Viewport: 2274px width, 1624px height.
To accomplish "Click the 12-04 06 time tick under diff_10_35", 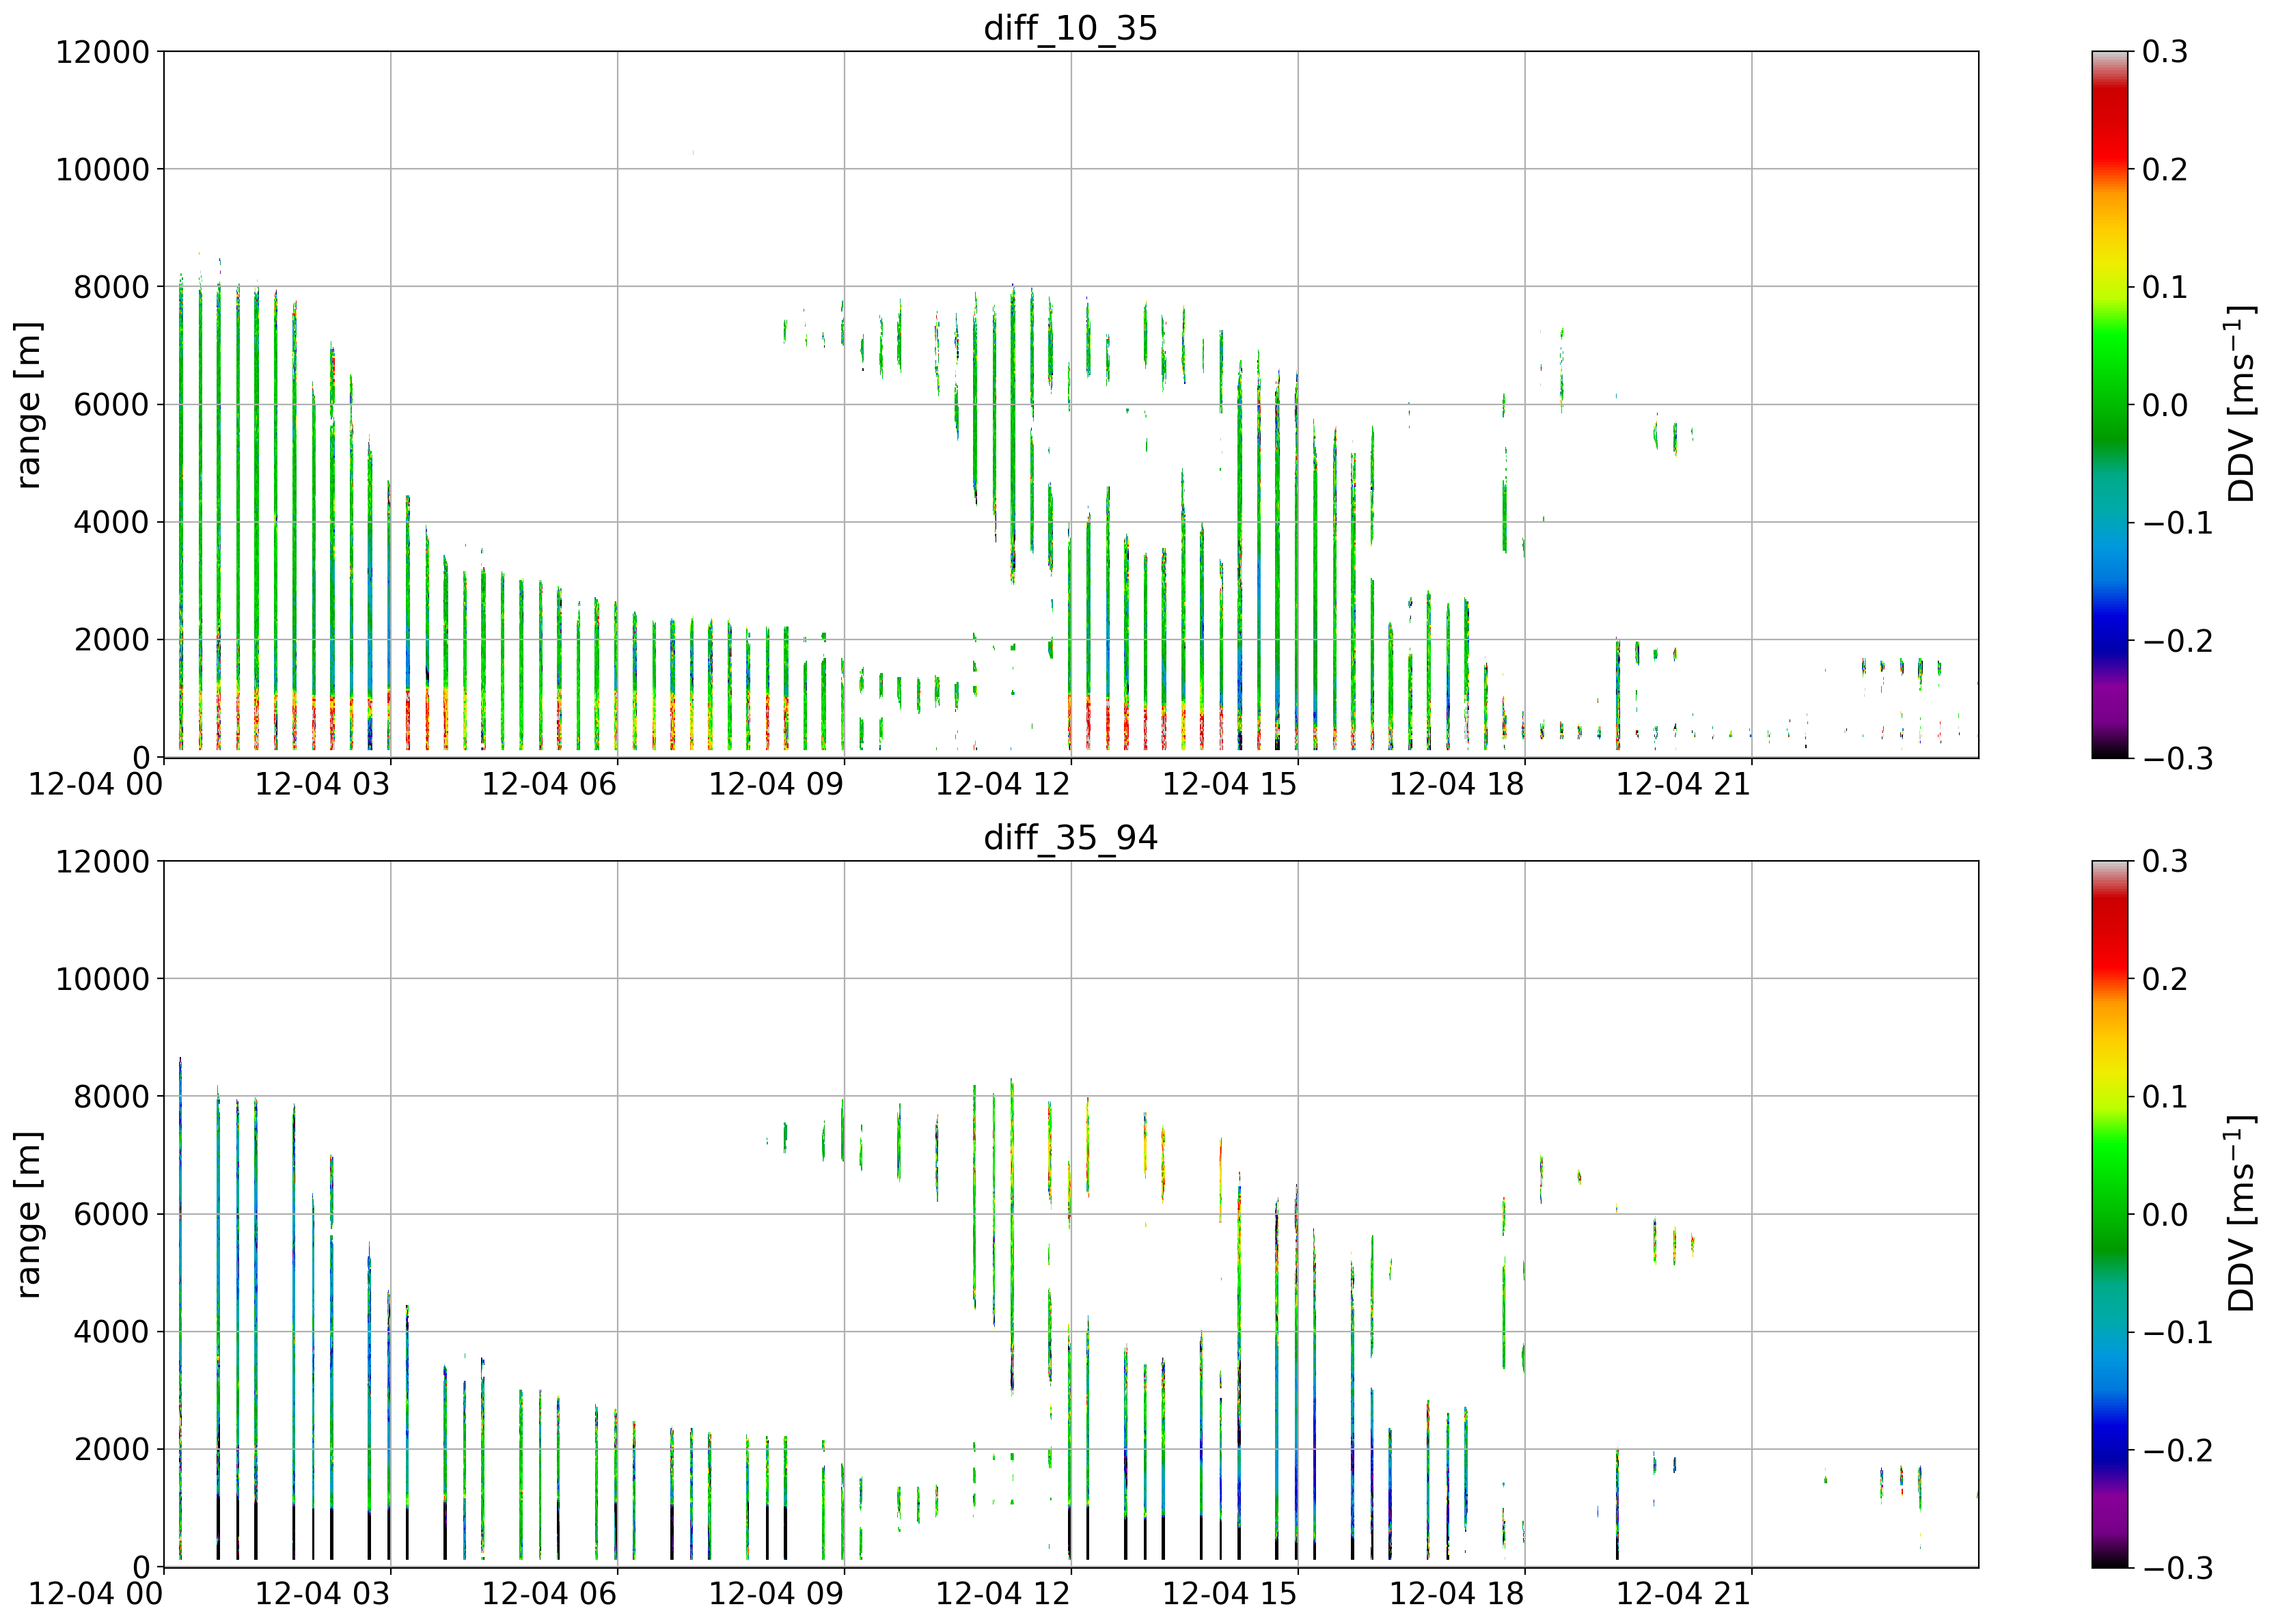I will coord(549,784).
